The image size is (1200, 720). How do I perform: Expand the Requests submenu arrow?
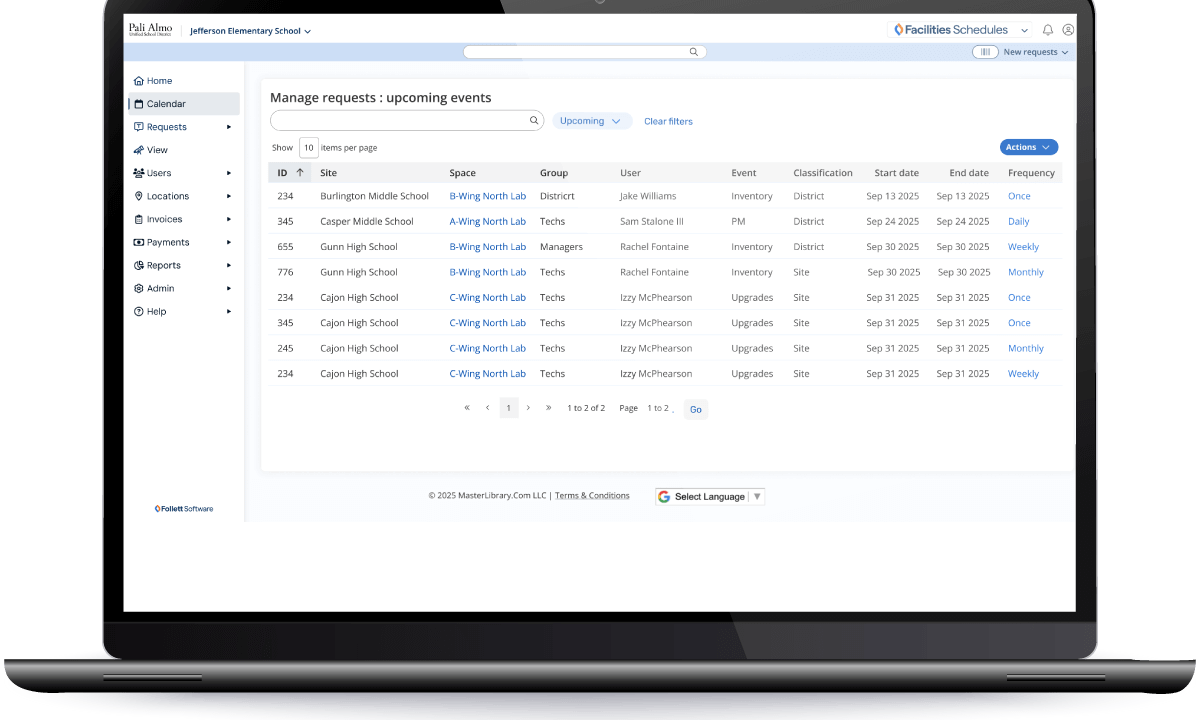click(x=229, y=127)
